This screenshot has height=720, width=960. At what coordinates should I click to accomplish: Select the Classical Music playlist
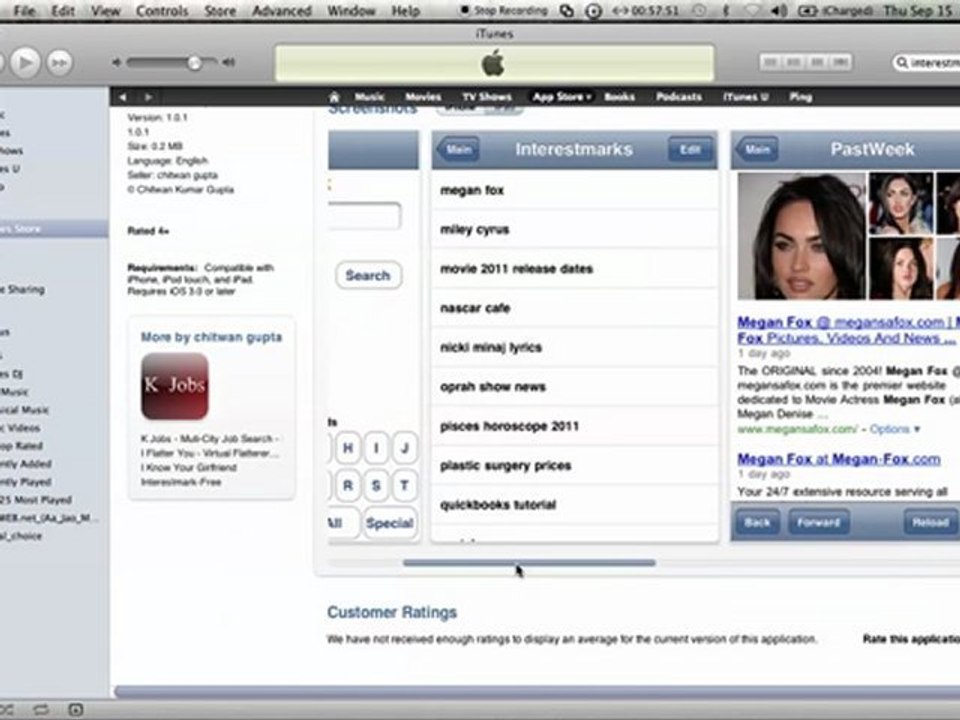pyautogui.click(x=24, y=410)
